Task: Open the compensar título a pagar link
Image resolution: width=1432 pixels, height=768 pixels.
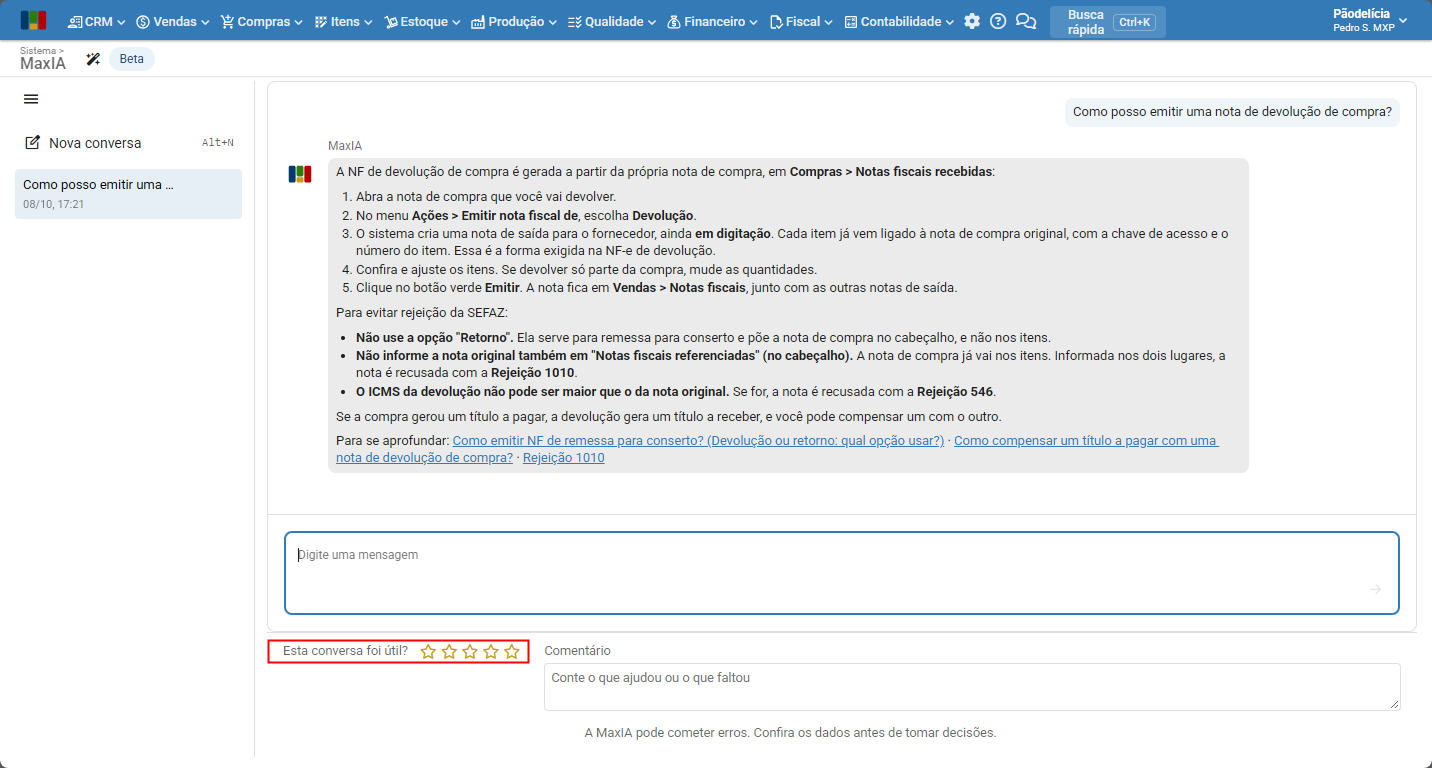Action: [777, 449]
